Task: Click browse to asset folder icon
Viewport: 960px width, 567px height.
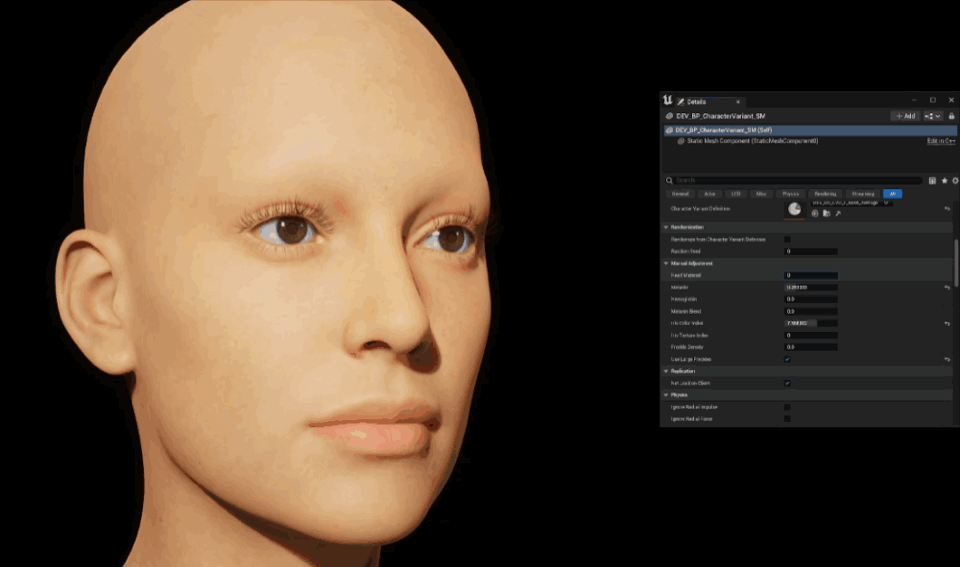Action: [x=827, y=214]
